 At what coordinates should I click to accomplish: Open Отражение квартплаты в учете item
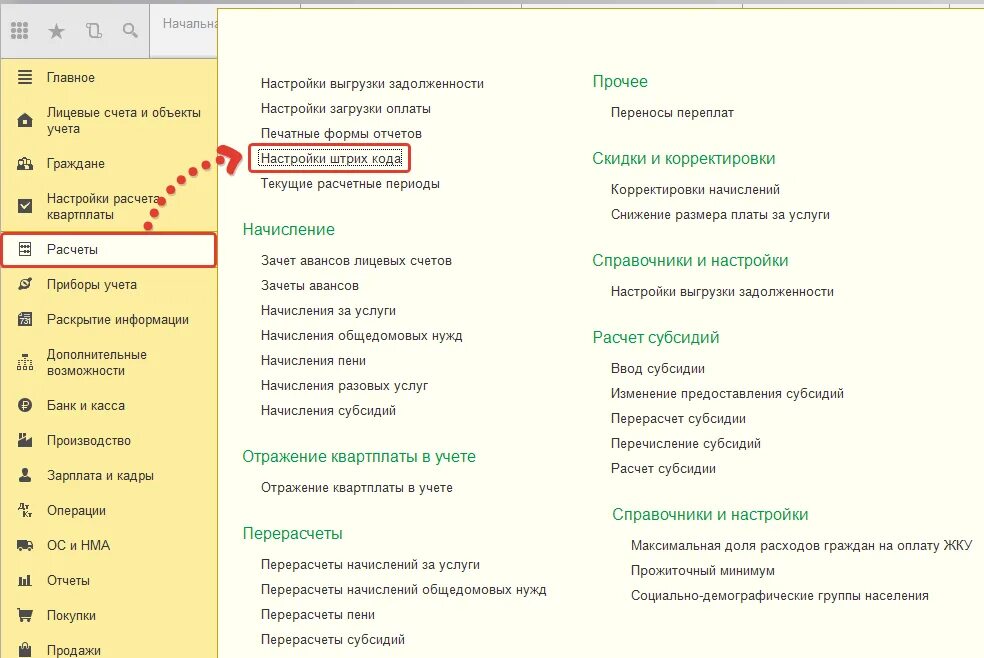click(356, 487)
